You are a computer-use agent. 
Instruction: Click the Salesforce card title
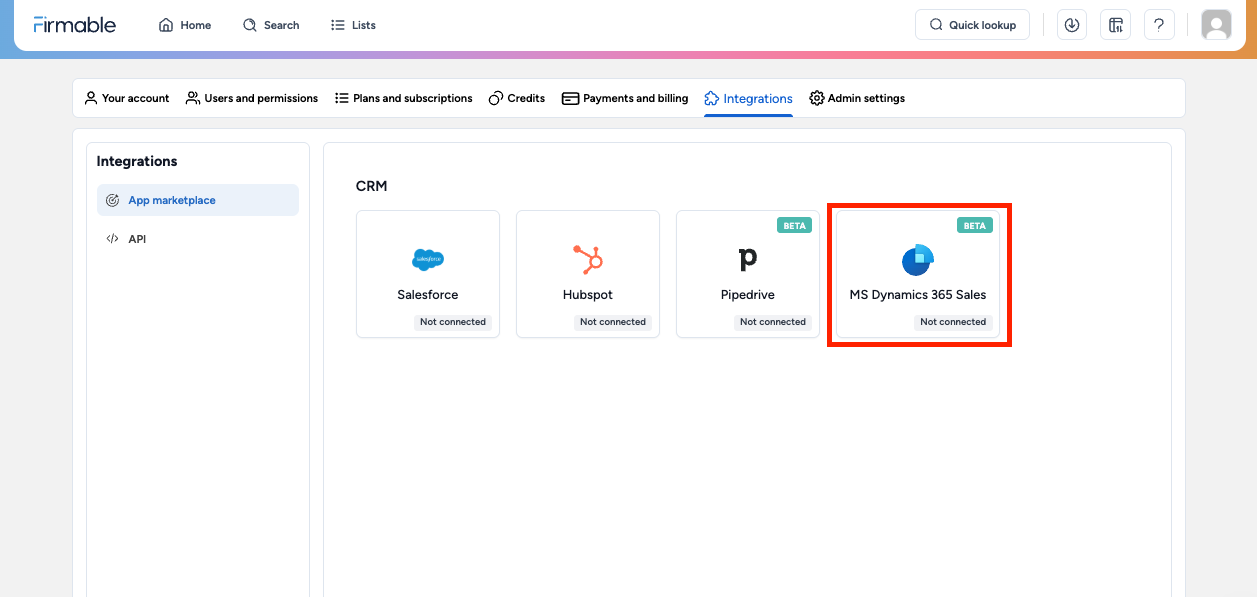pyautogui.click(x=428, y=295)
